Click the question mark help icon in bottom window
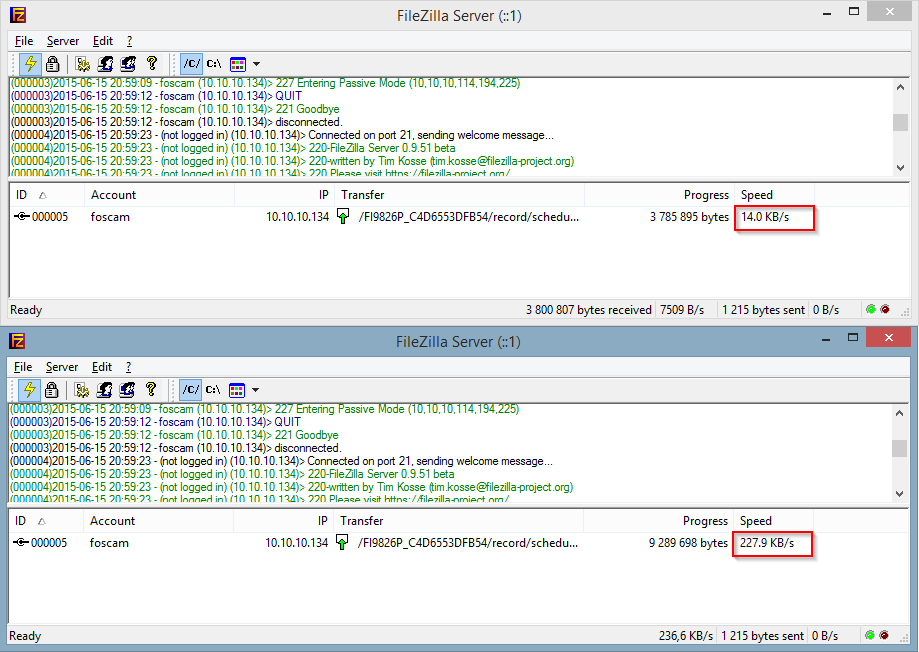919x652 pixels. point(151,389)
